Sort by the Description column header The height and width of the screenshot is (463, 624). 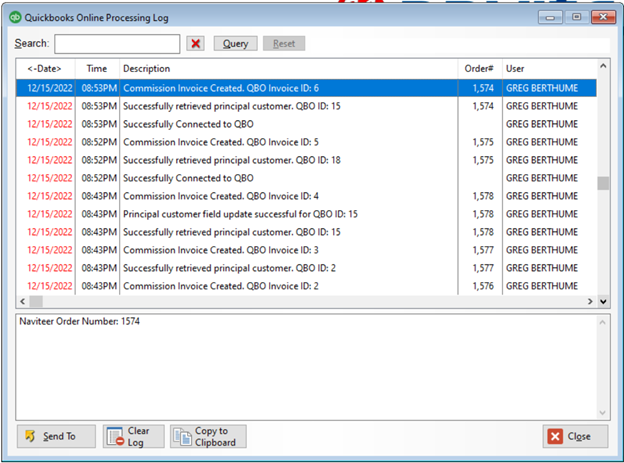pos(289,68)
